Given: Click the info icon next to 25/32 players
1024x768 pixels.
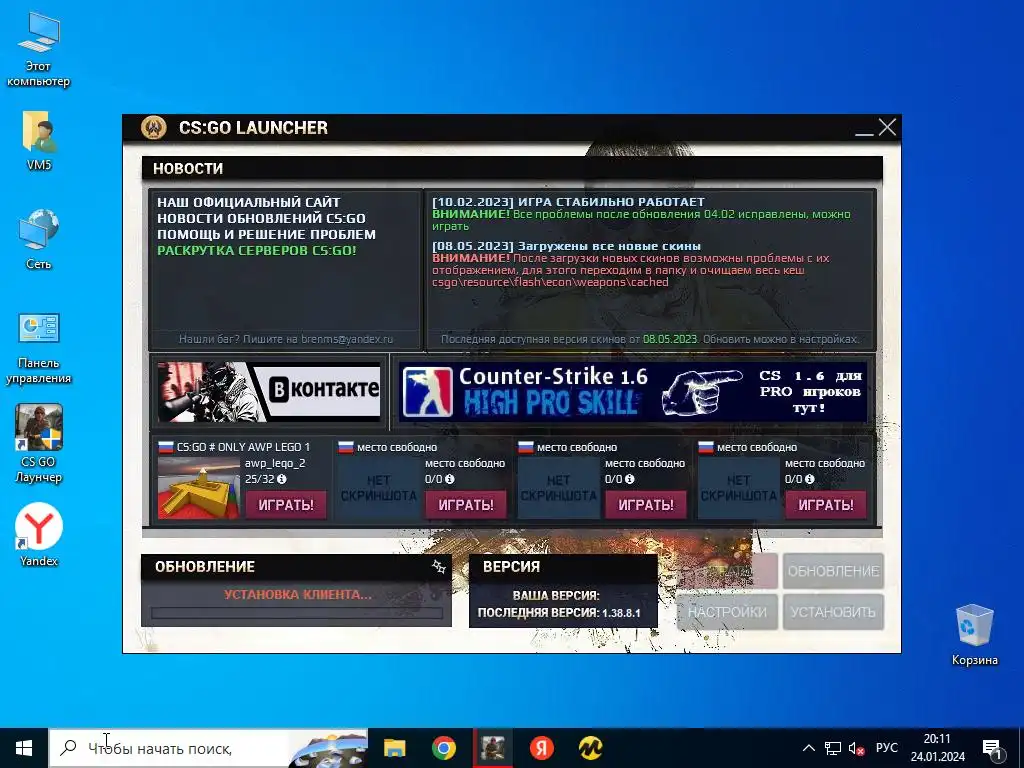Looking at the screenshot, I should [281, 479].
